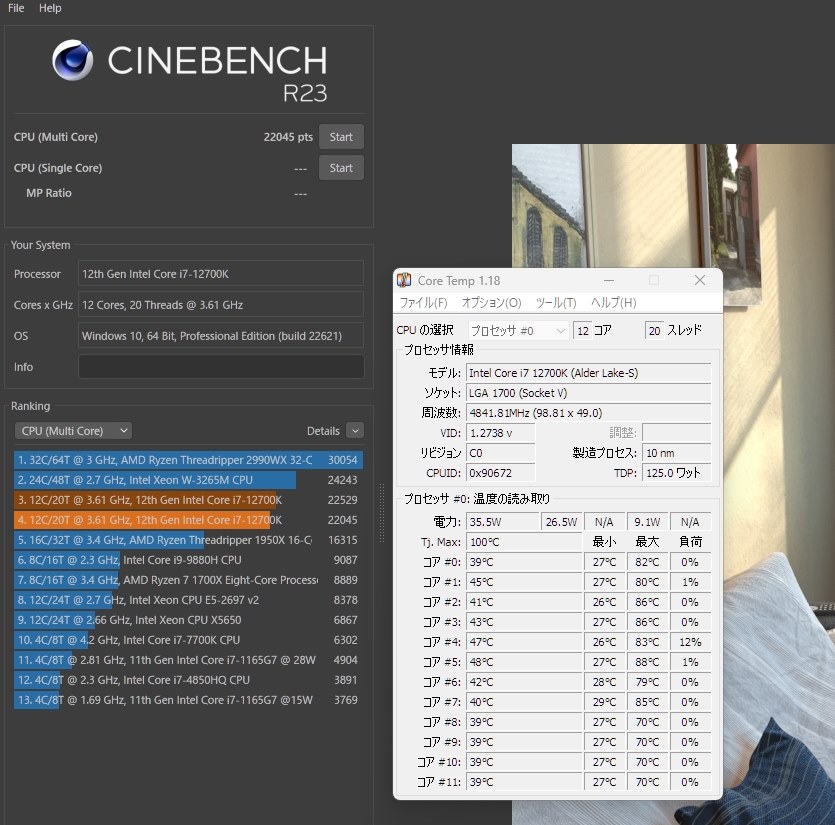835x825 pixels.
Task: Click the thread count box showing 20
Action: tap(654, 331)
